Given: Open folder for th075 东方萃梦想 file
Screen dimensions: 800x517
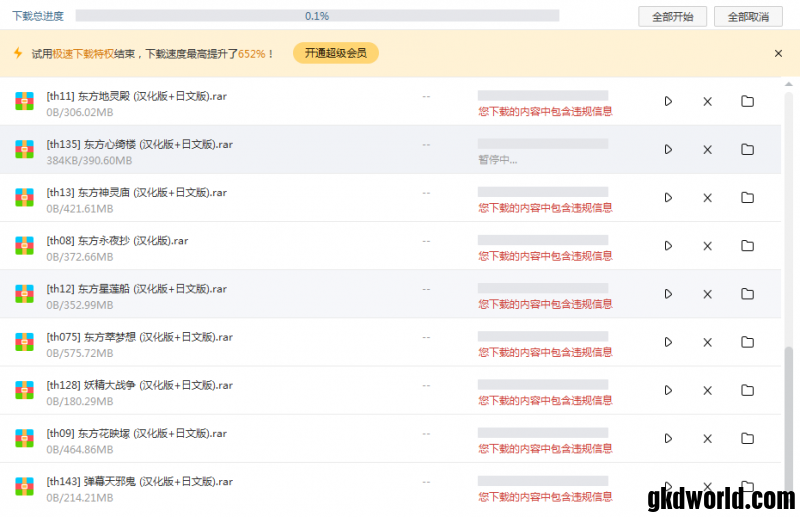Looking at the screenshot, I should click(x=747, y=341).
